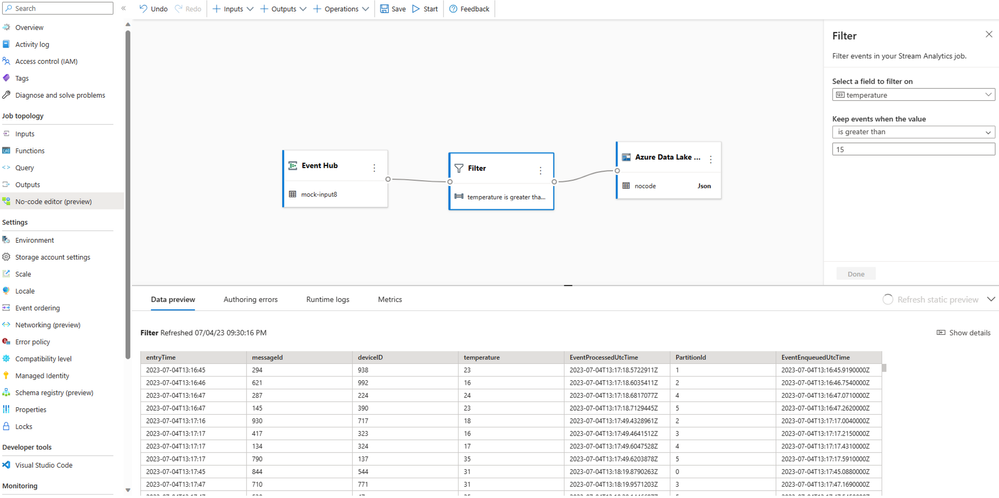
Task: Click the Done button in the Filter panel
Action: point(856,274)
